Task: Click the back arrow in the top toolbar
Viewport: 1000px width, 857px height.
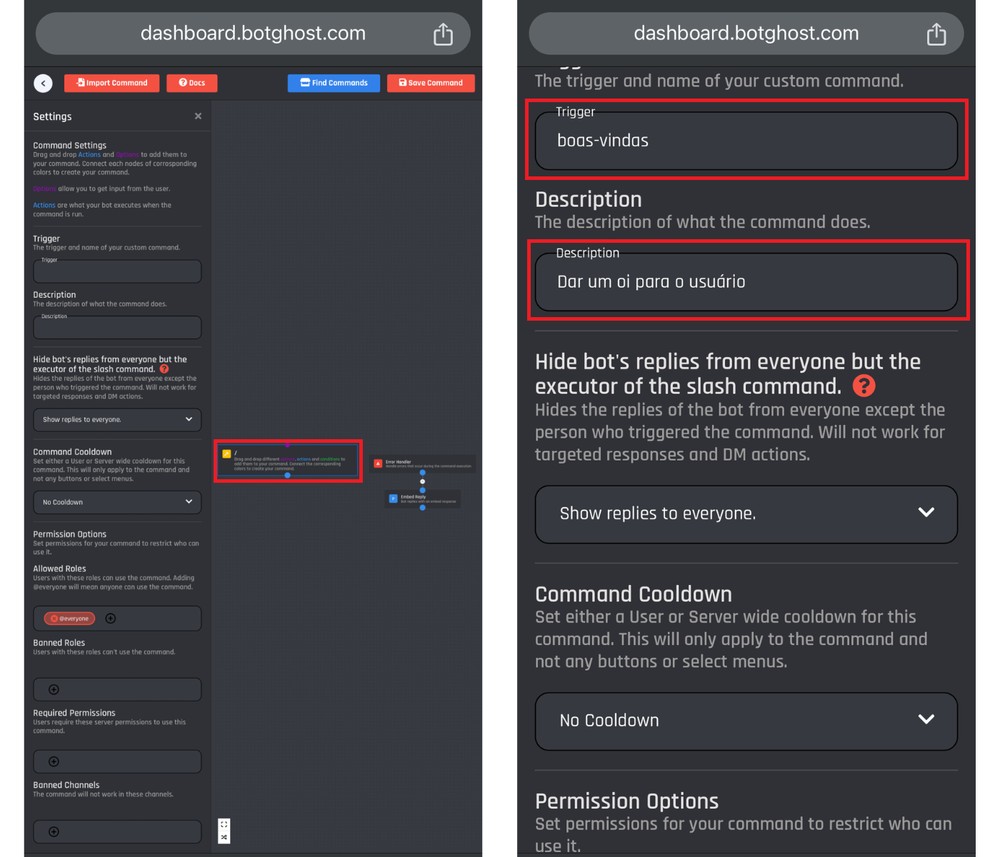Action: tap(42, 83)
